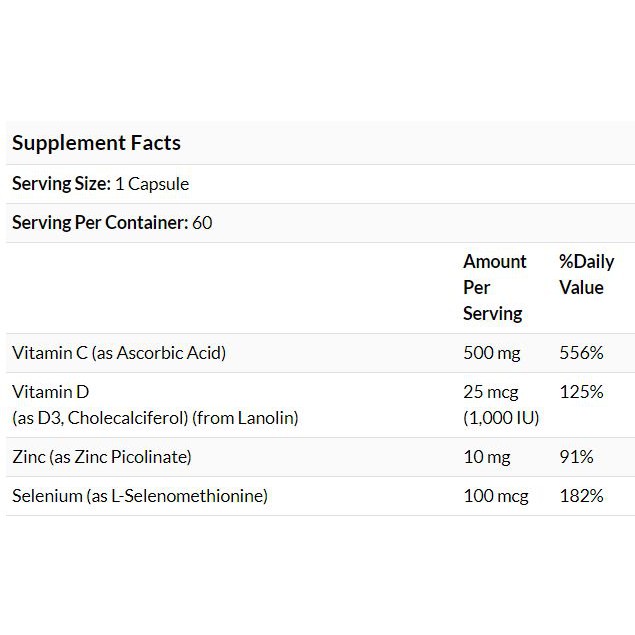
Task: Click the 60 servings value
Action: (202, 223)
